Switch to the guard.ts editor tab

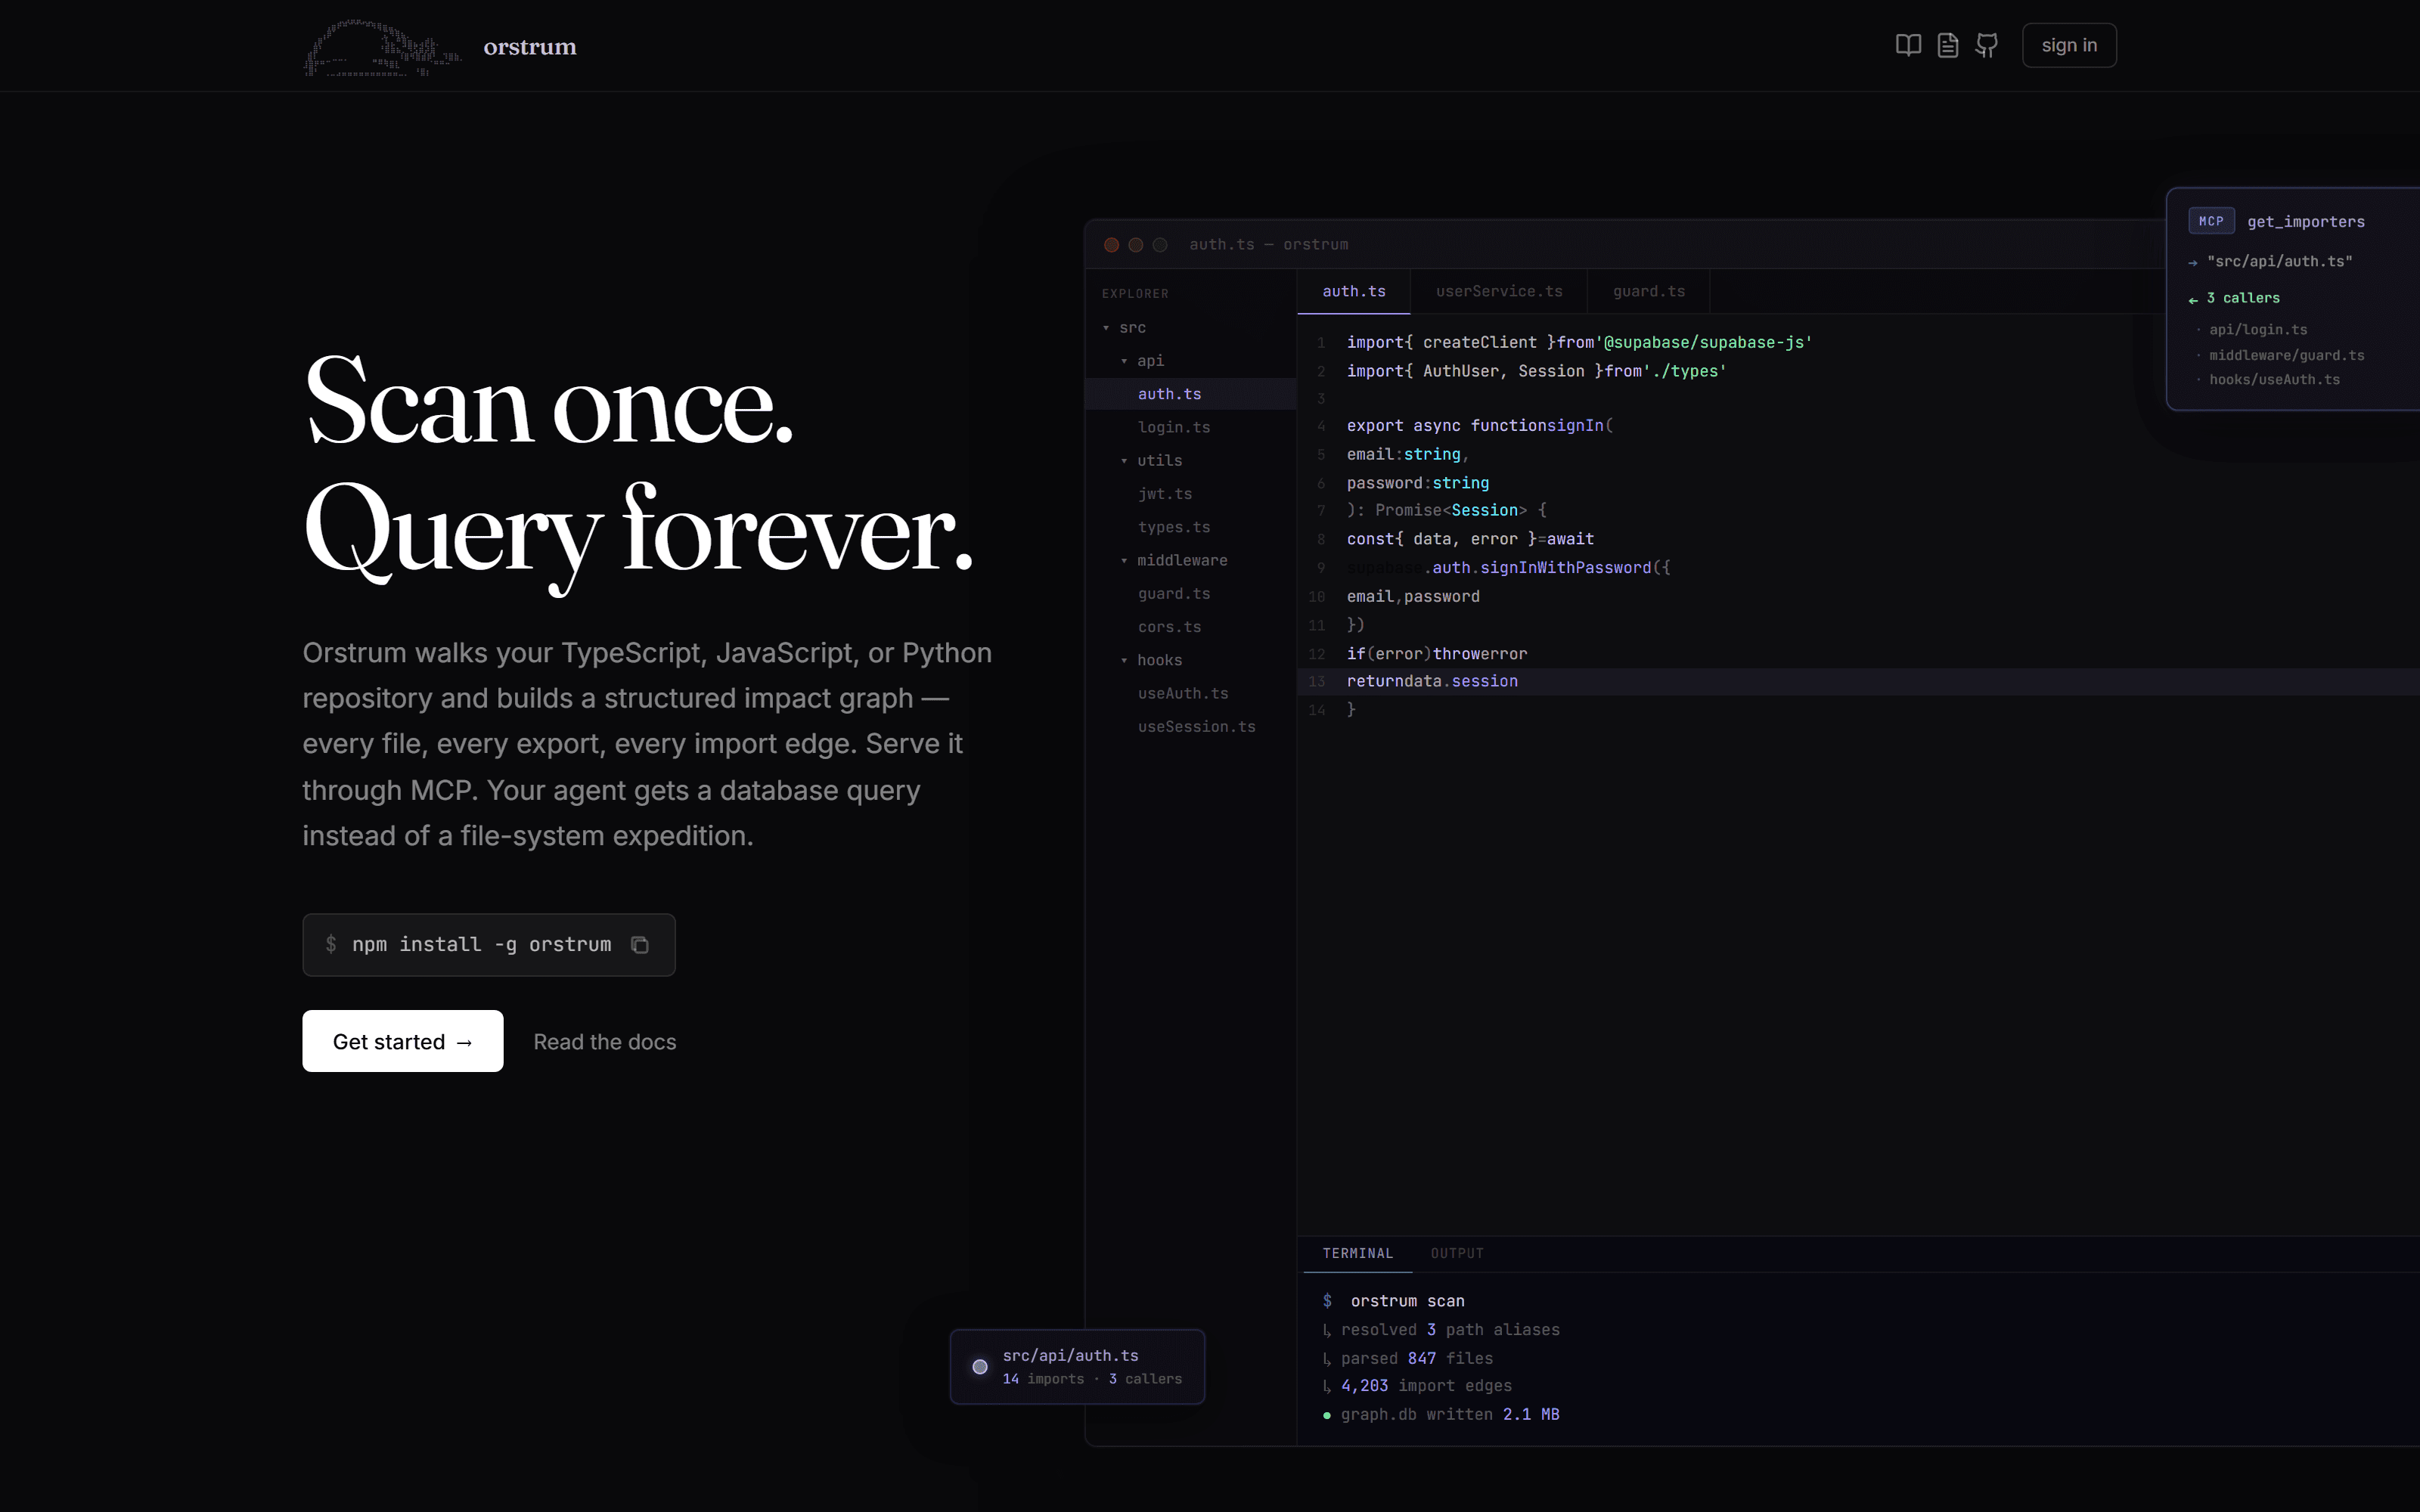click(x=1649, y=291)
